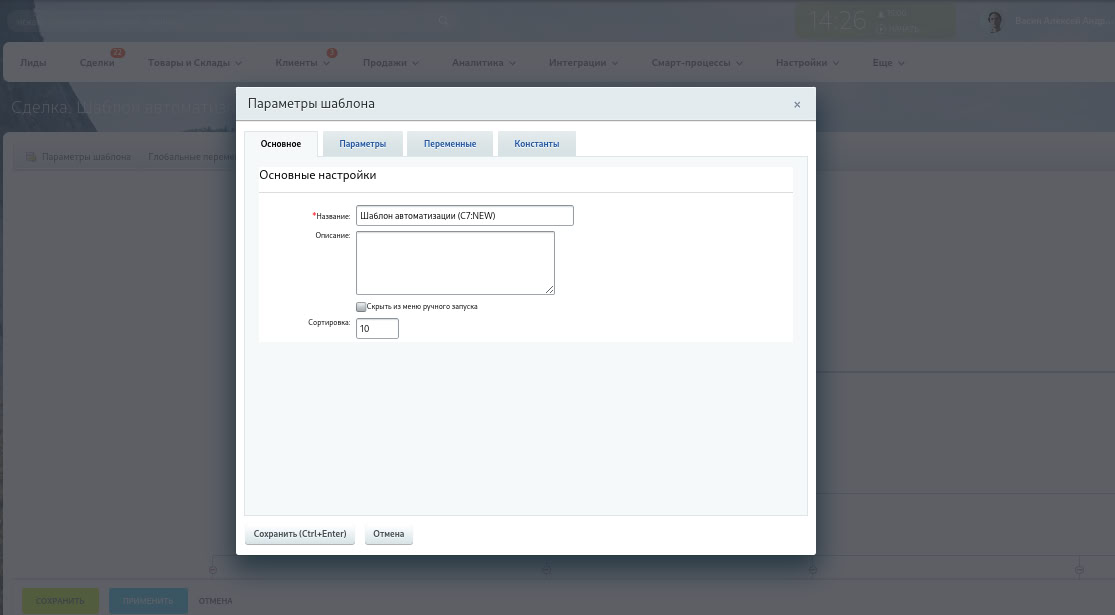
Task: Focus the Описание text area
Action: point(455,263)
